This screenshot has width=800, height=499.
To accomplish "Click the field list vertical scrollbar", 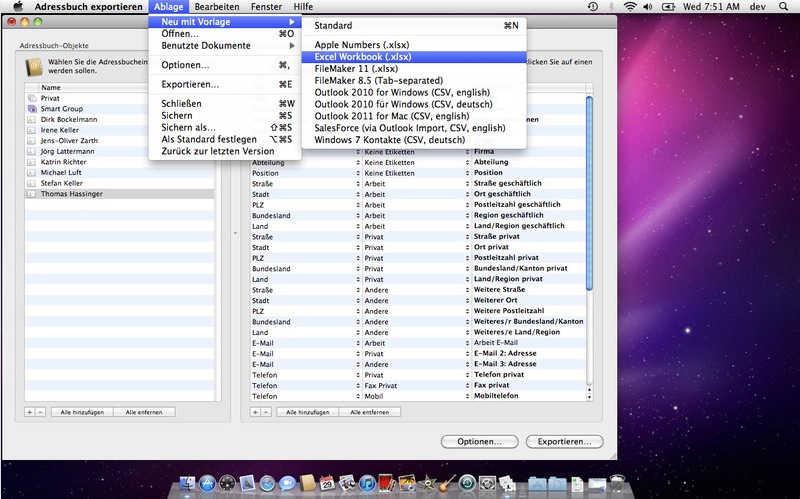I will coord(589,194).
